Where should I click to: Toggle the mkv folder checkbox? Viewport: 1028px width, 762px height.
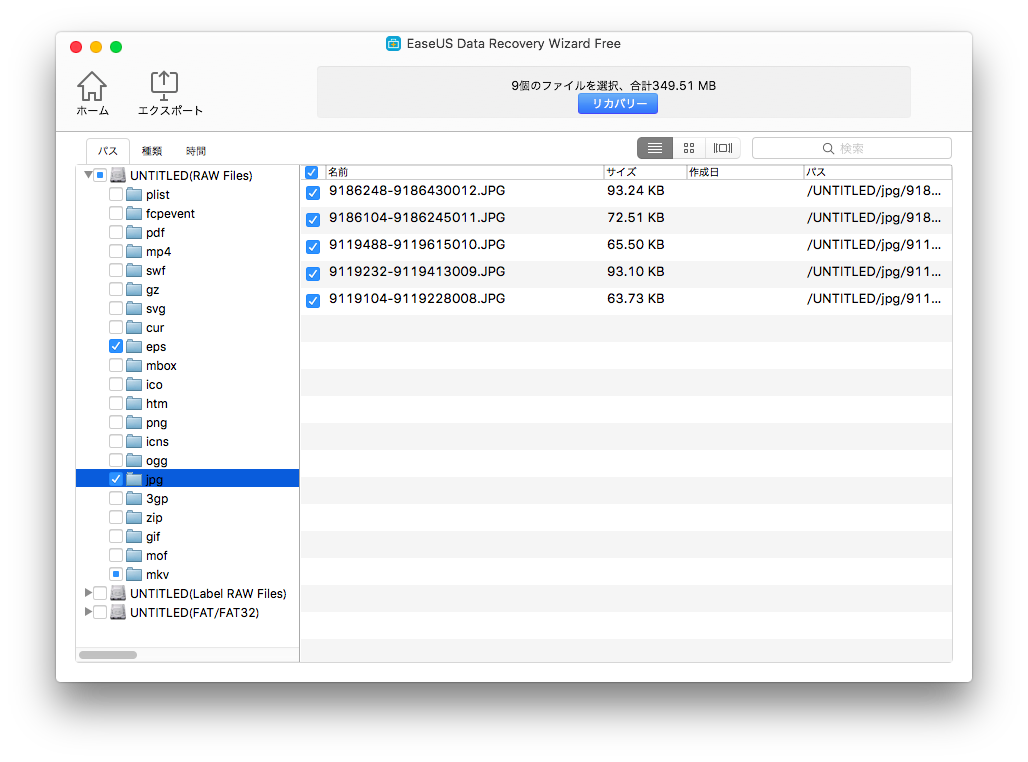[116, 574]
